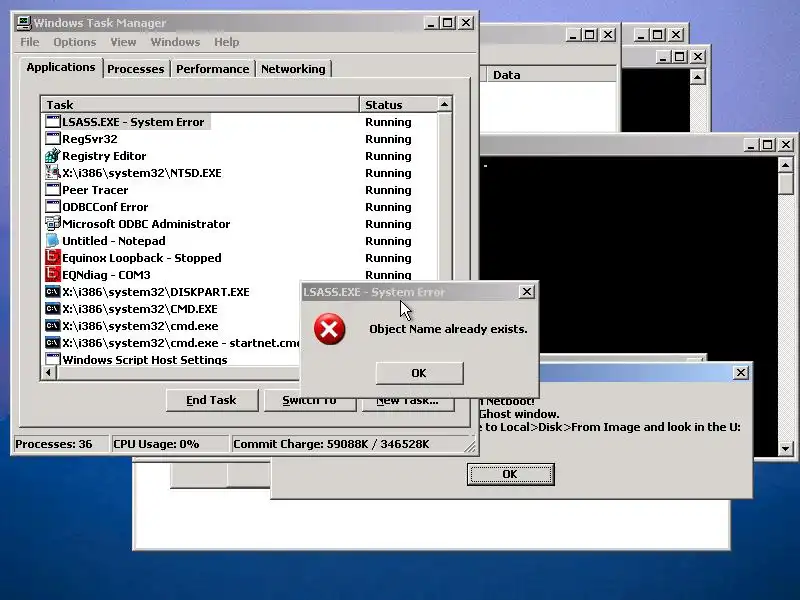
Task: Click the Task Manager resize grip
Action: [x=470, y=447]
